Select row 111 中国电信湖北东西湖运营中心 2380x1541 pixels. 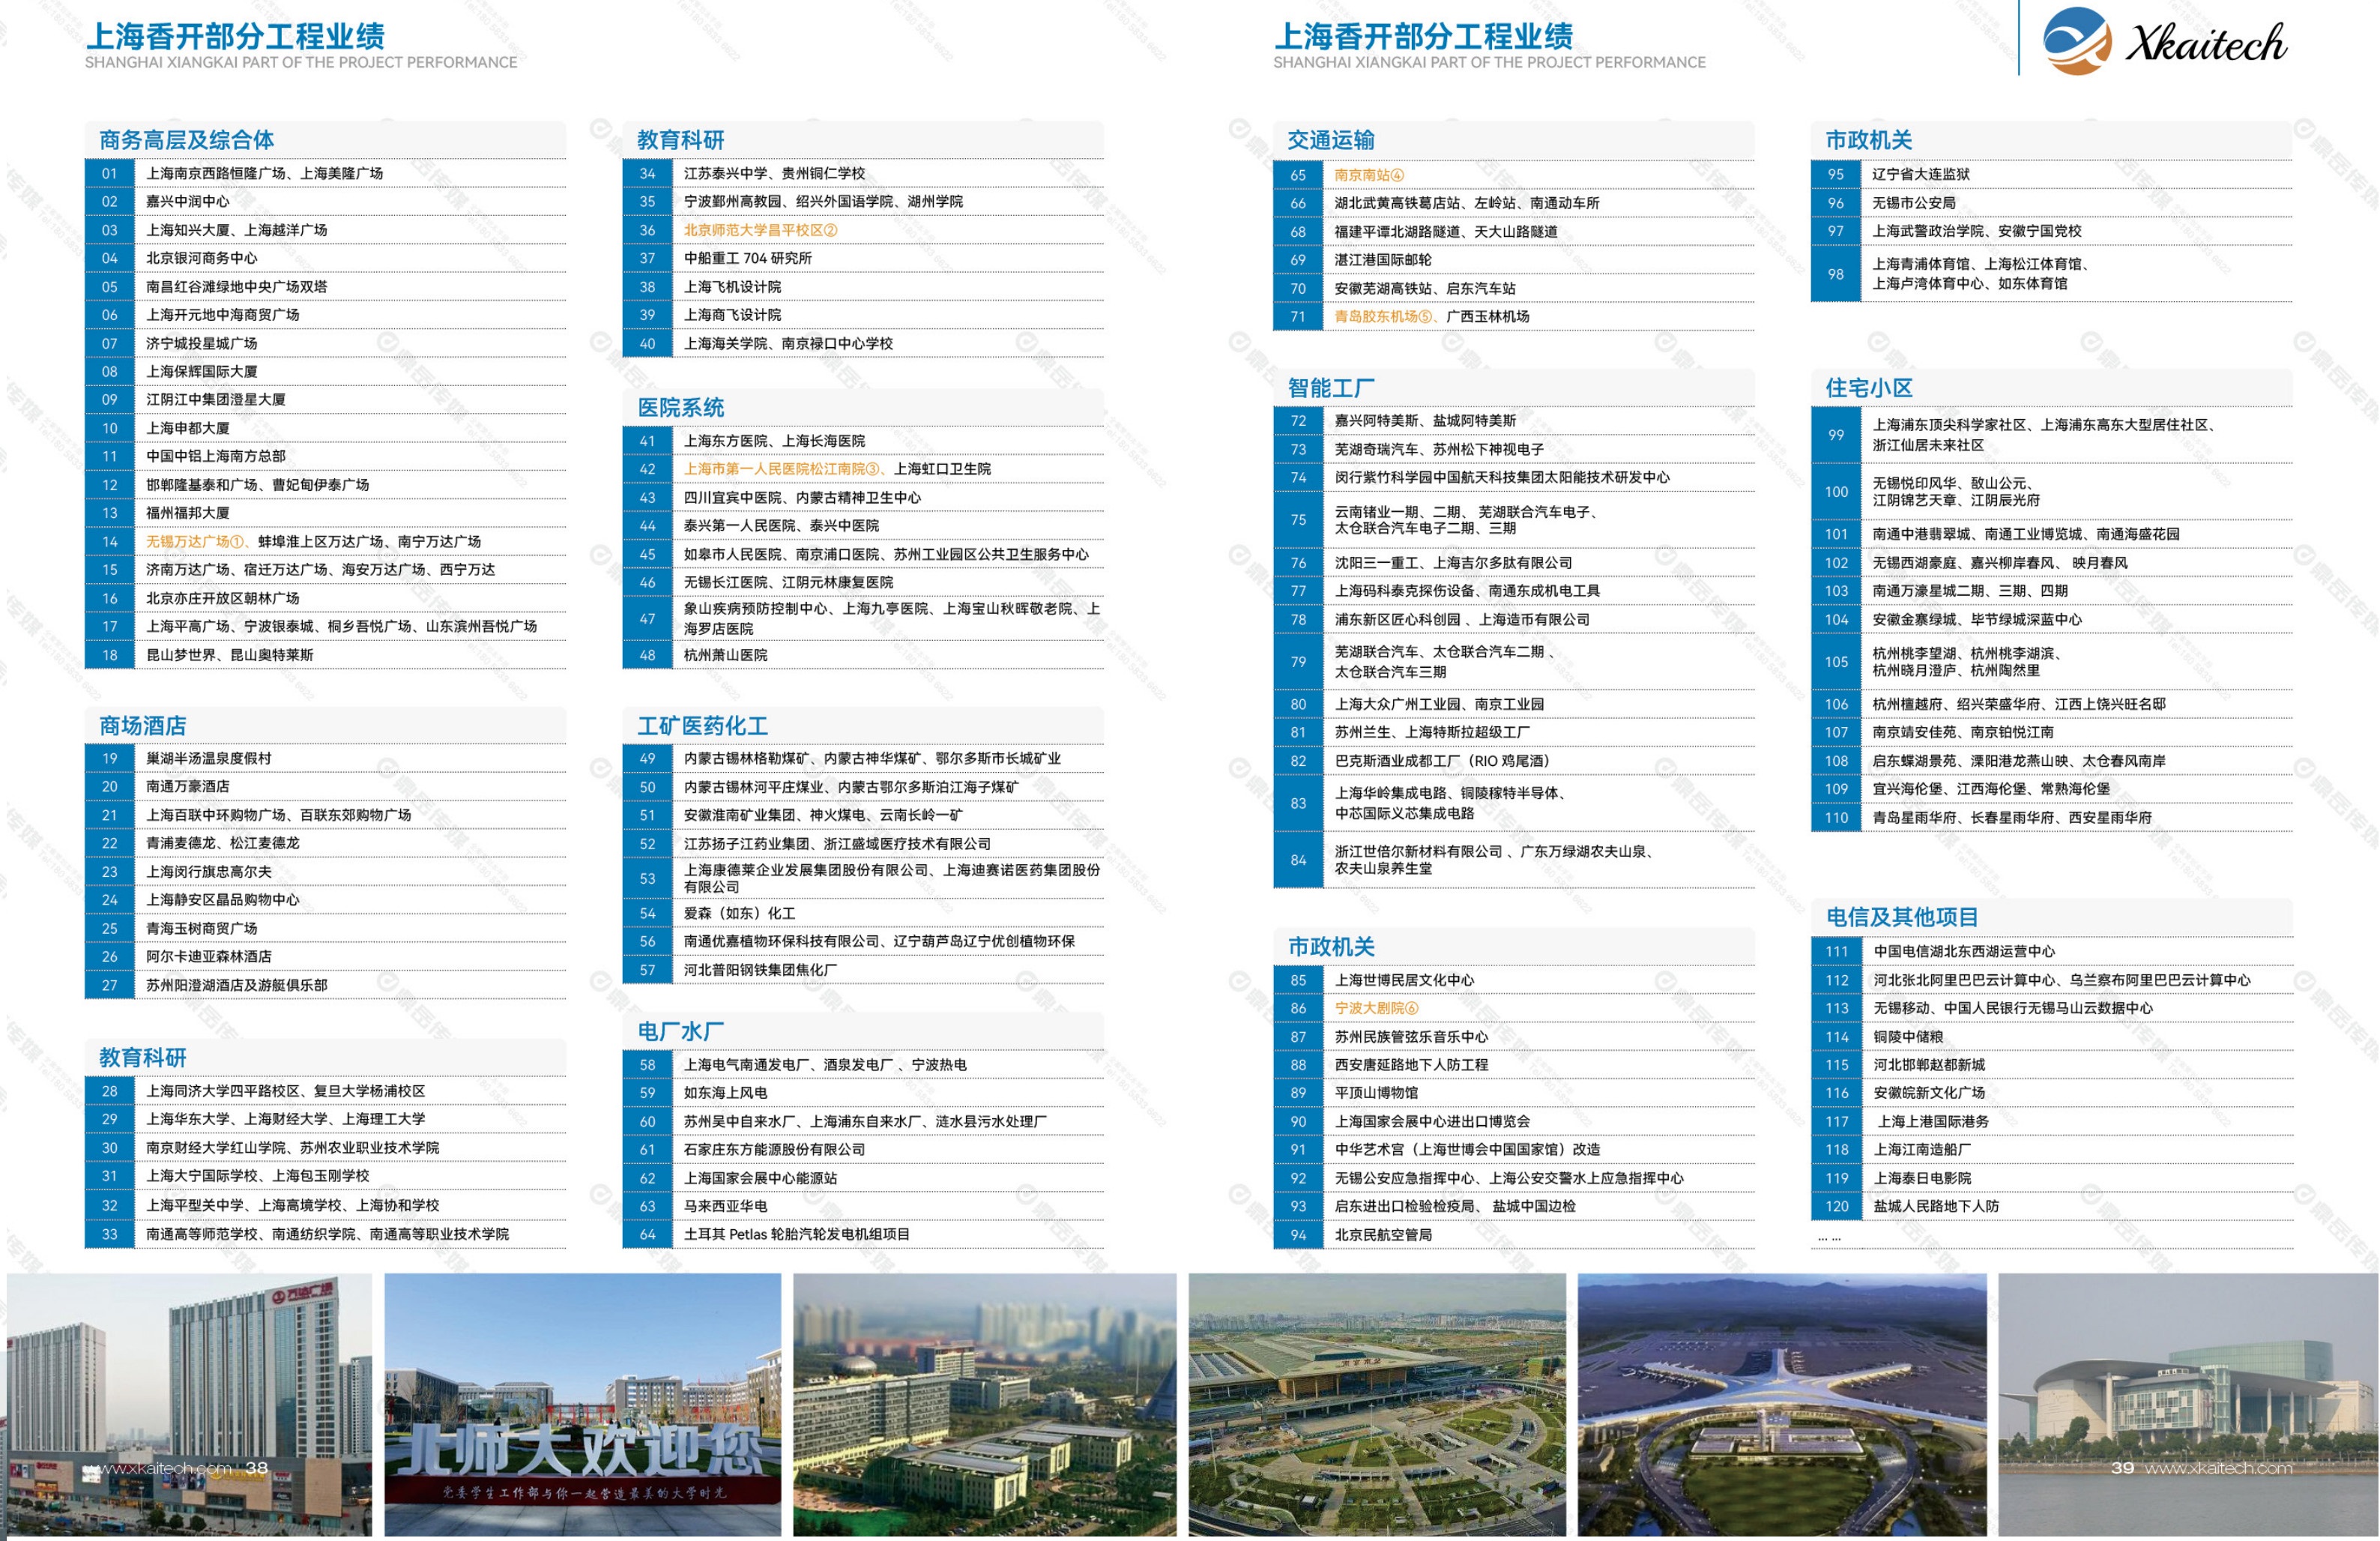[x=2052, y=951]
